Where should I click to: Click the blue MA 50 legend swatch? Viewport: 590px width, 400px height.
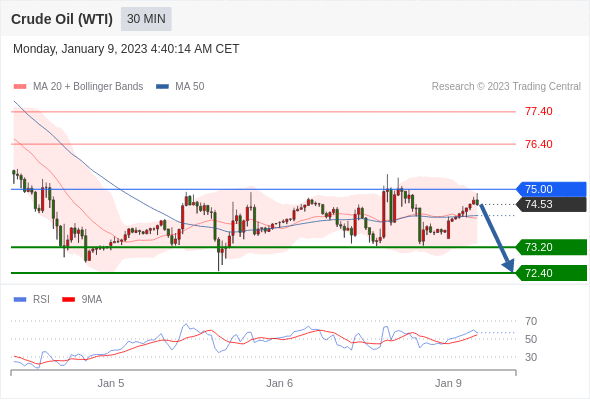tap(163, 87)
